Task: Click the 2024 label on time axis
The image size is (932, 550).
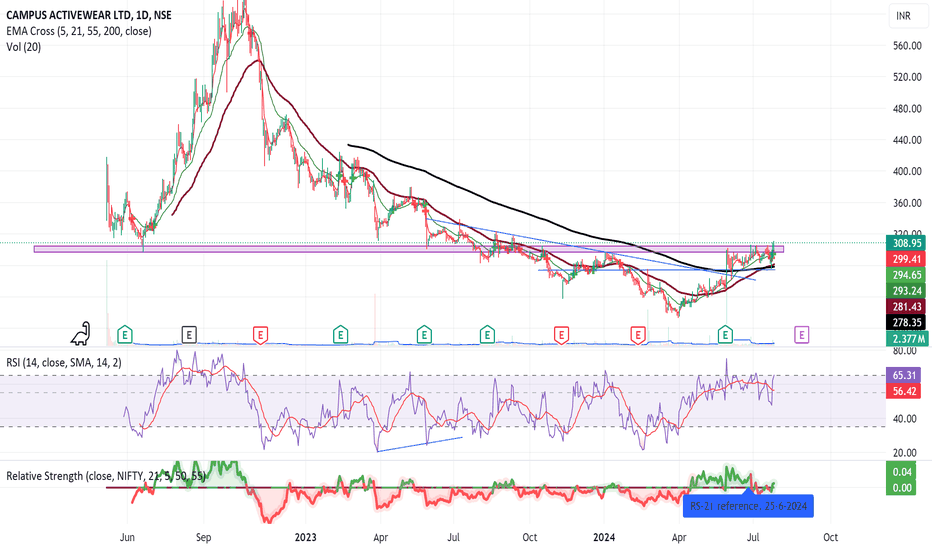Action: click(x=604, y=537)
